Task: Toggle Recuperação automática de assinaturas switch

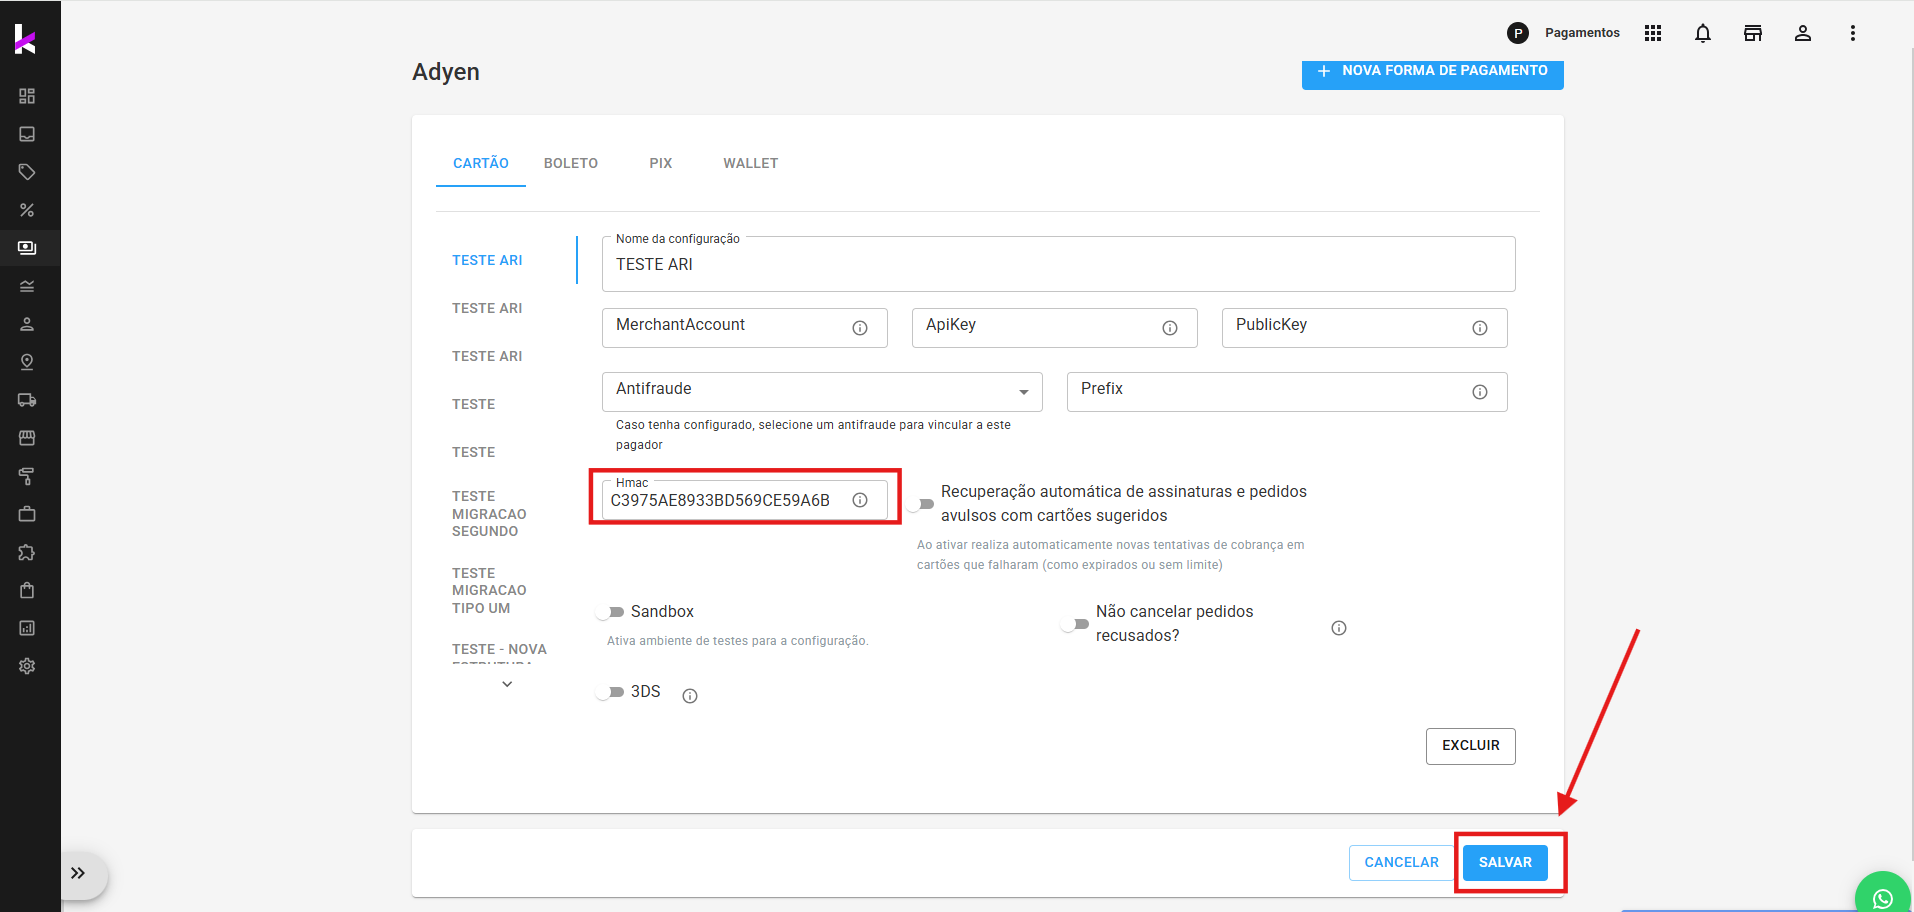Action: point(920,504)
